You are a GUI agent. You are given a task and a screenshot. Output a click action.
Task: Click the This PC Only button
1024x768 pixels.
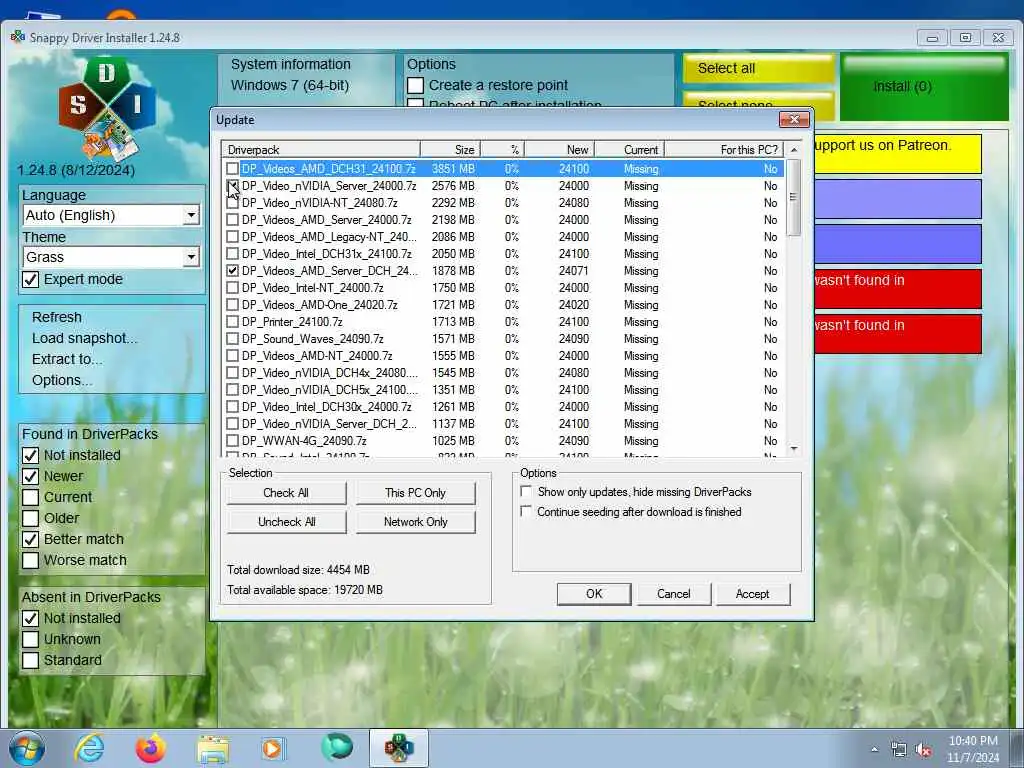415,492
